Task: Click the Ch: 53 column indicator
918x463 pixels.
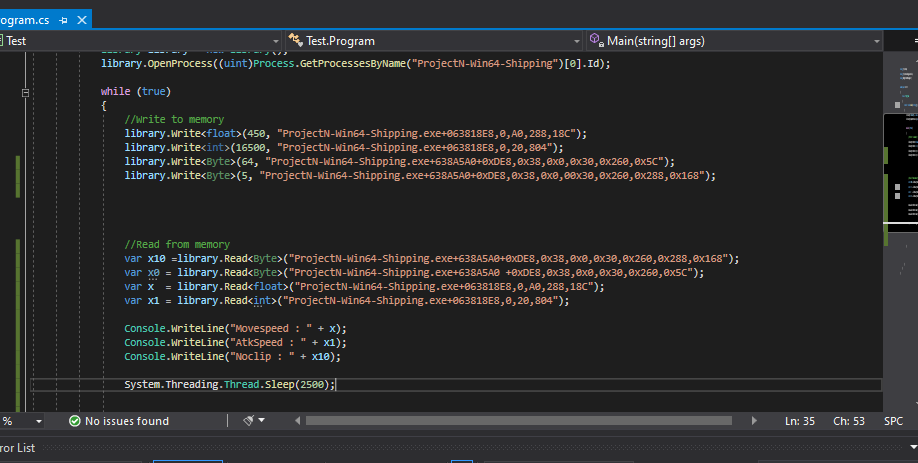Action: pos(849,421)
